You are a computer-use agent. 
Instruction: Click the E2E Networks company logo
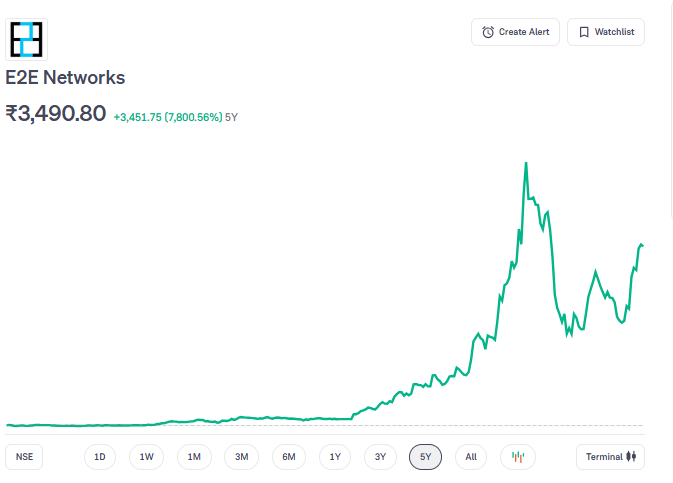27,39
